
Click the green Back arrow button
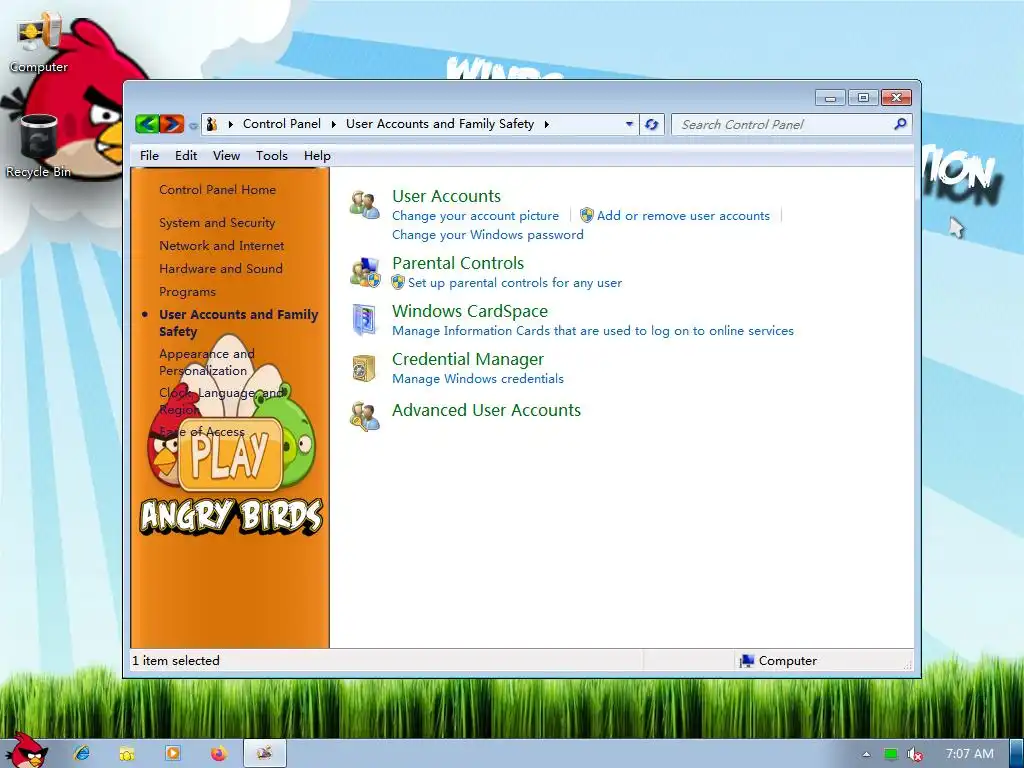148,123
